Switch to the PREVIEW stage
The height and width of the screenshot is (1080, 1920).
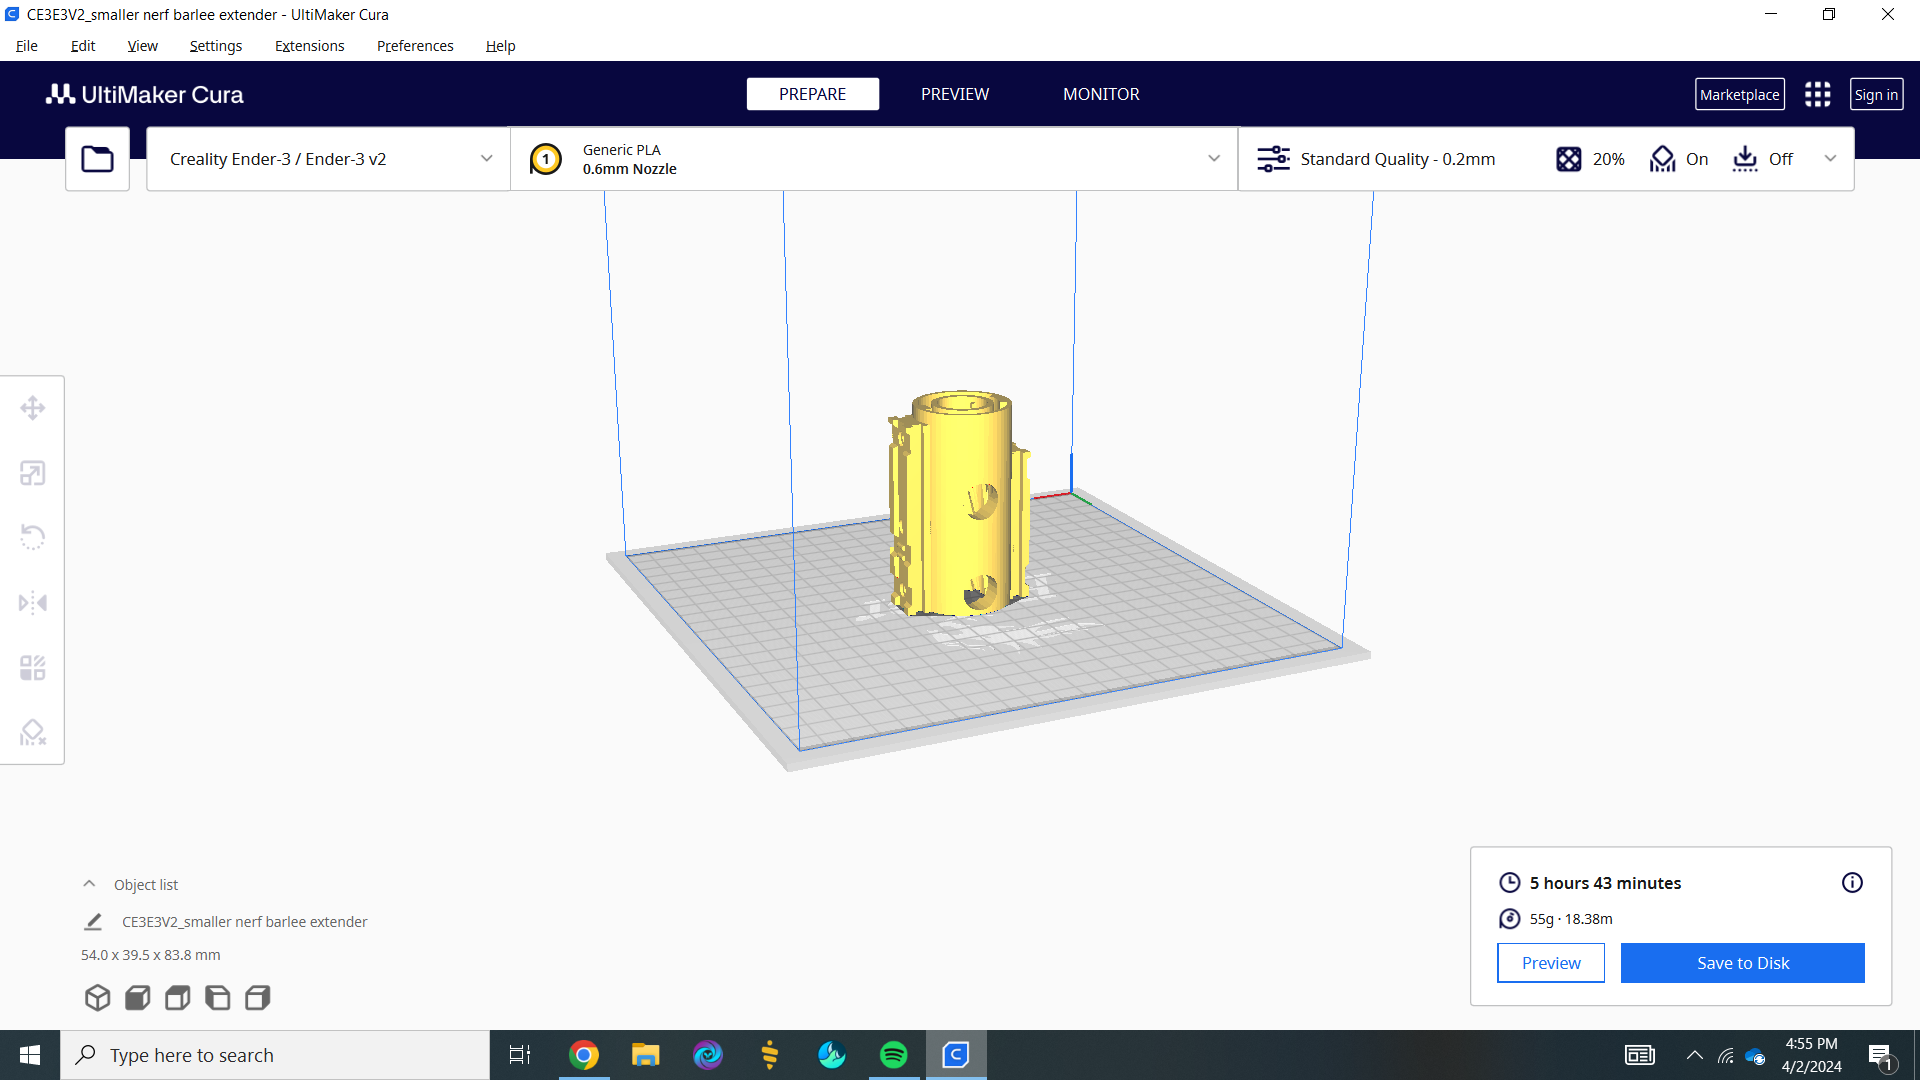point(955,94)
